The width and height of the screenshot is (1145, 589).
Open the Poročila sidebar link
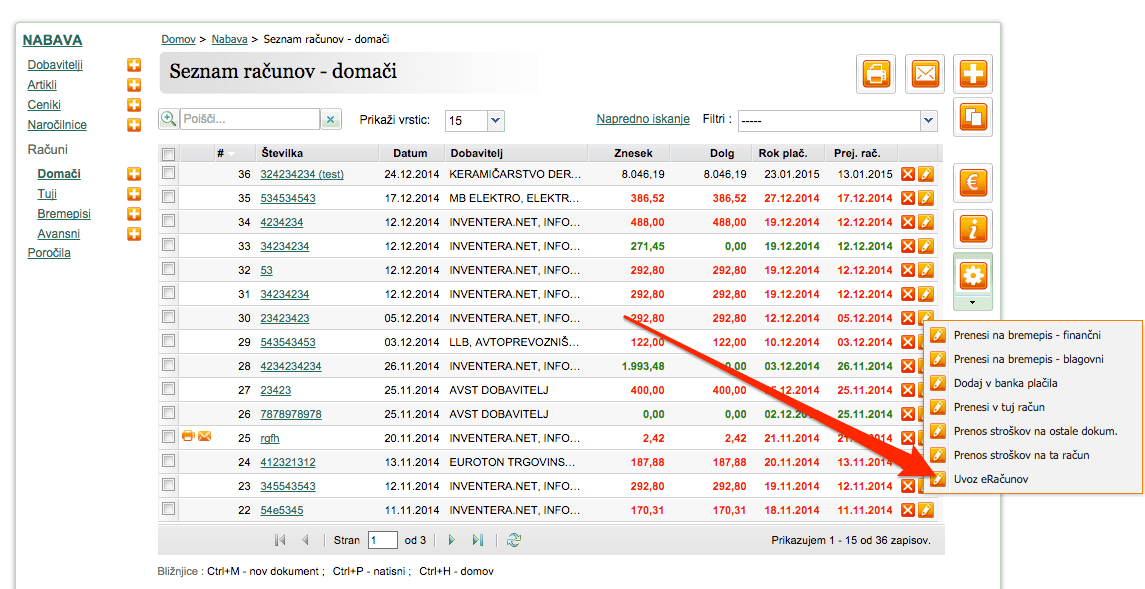click(x=49, y=253)
